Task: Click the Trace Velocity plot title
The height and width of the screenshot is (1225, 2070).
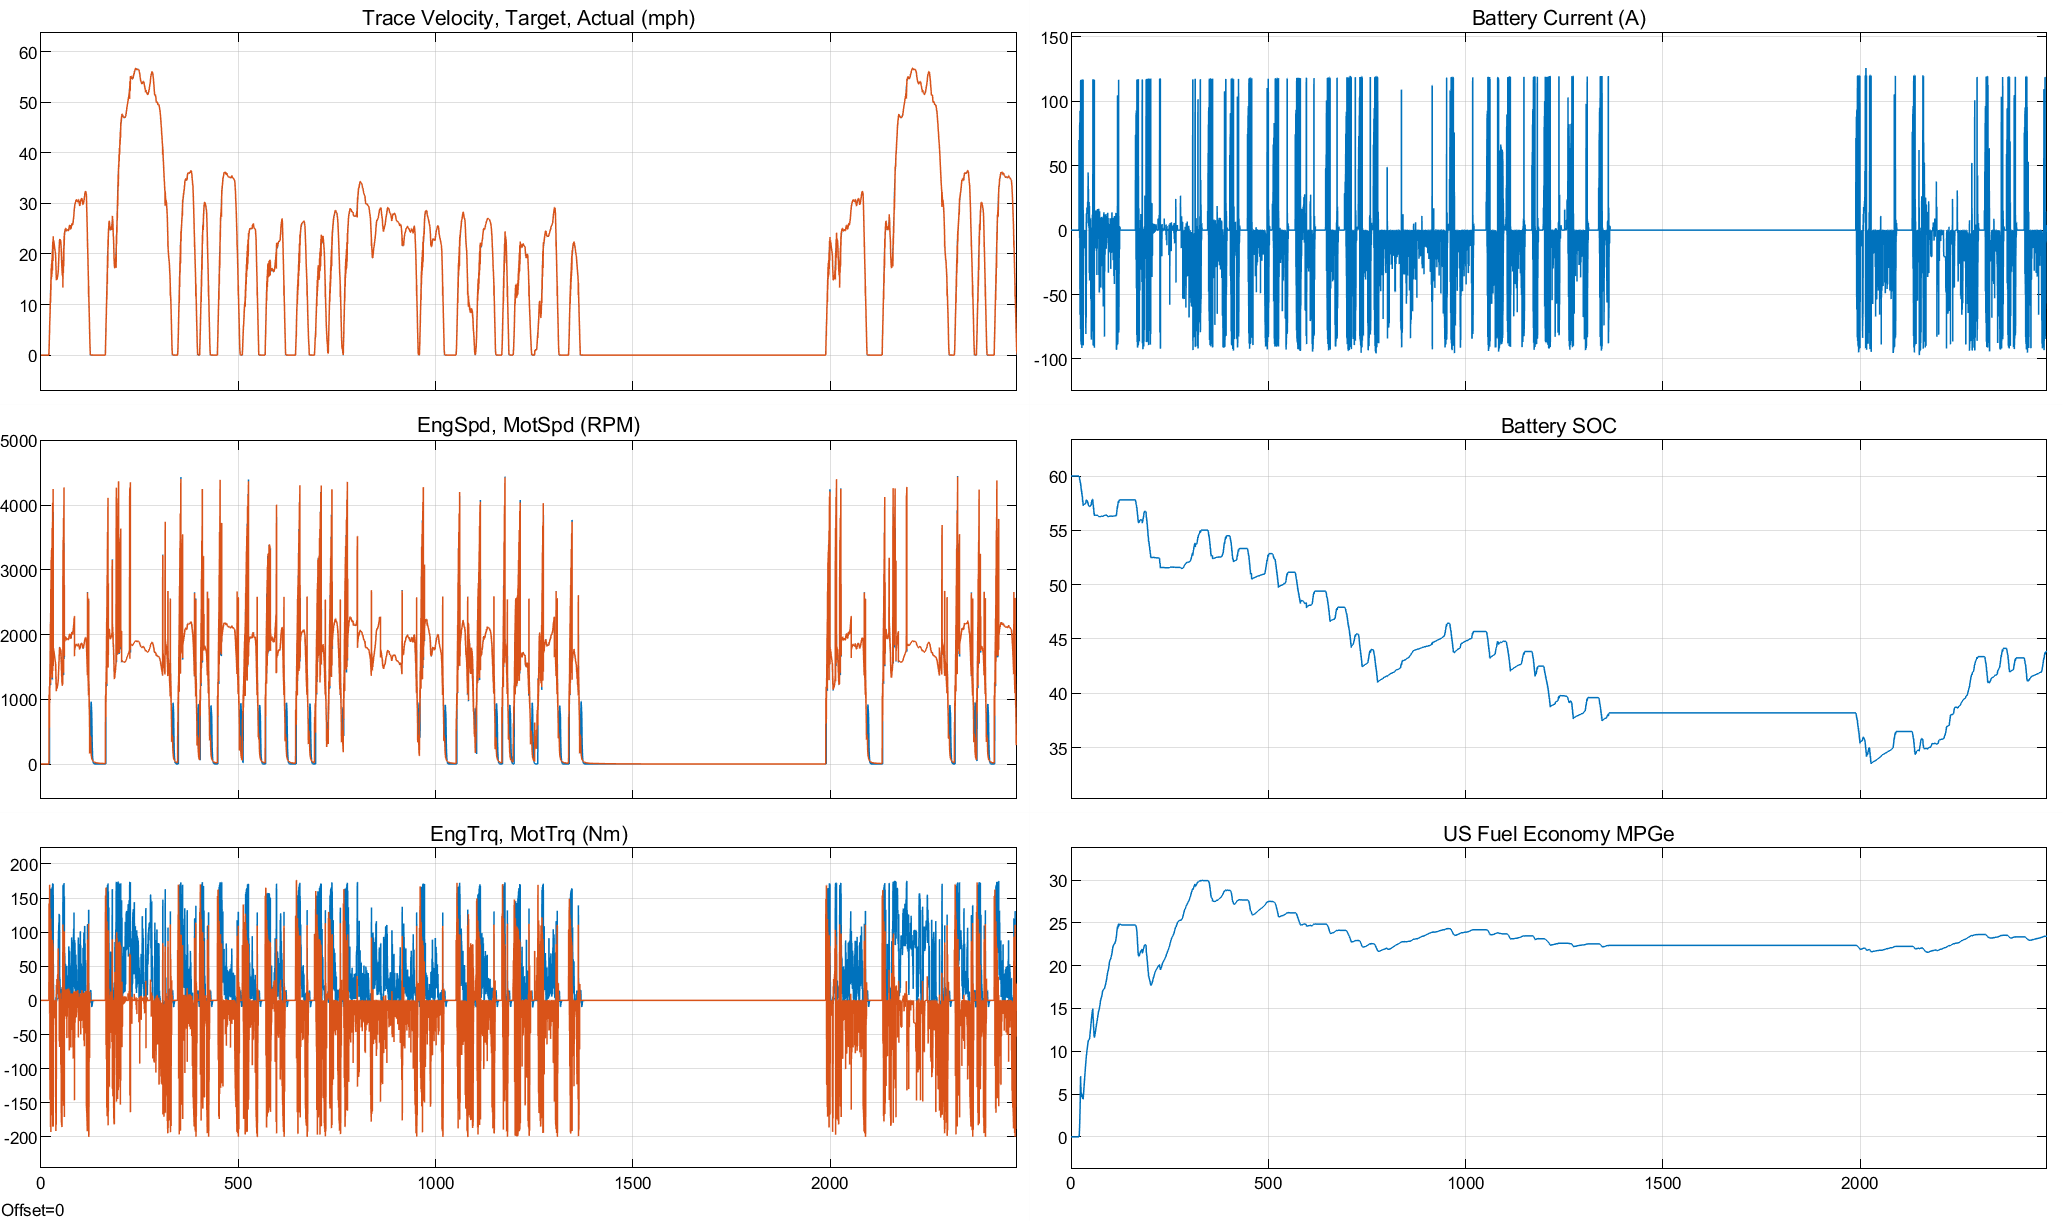Action: click(x=528, y=18)
